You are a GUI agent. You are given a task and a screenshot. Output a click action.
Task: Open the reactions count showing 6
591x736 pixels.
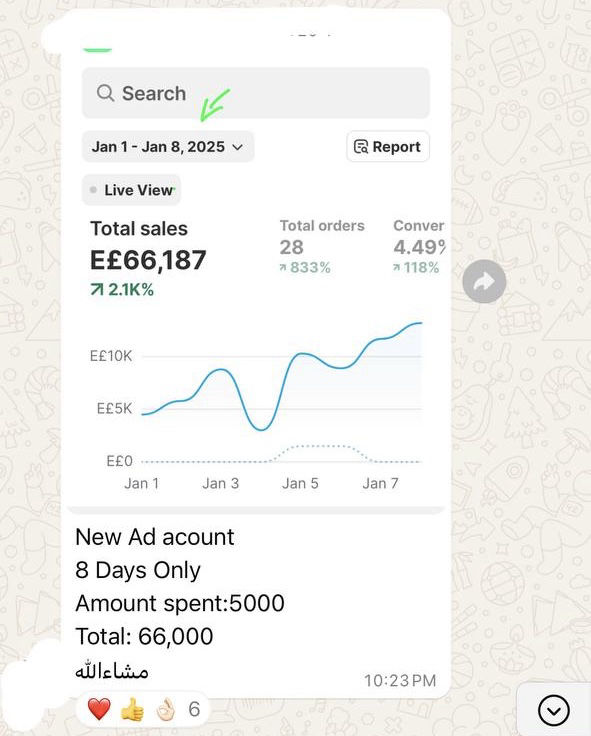coord(194,709)
